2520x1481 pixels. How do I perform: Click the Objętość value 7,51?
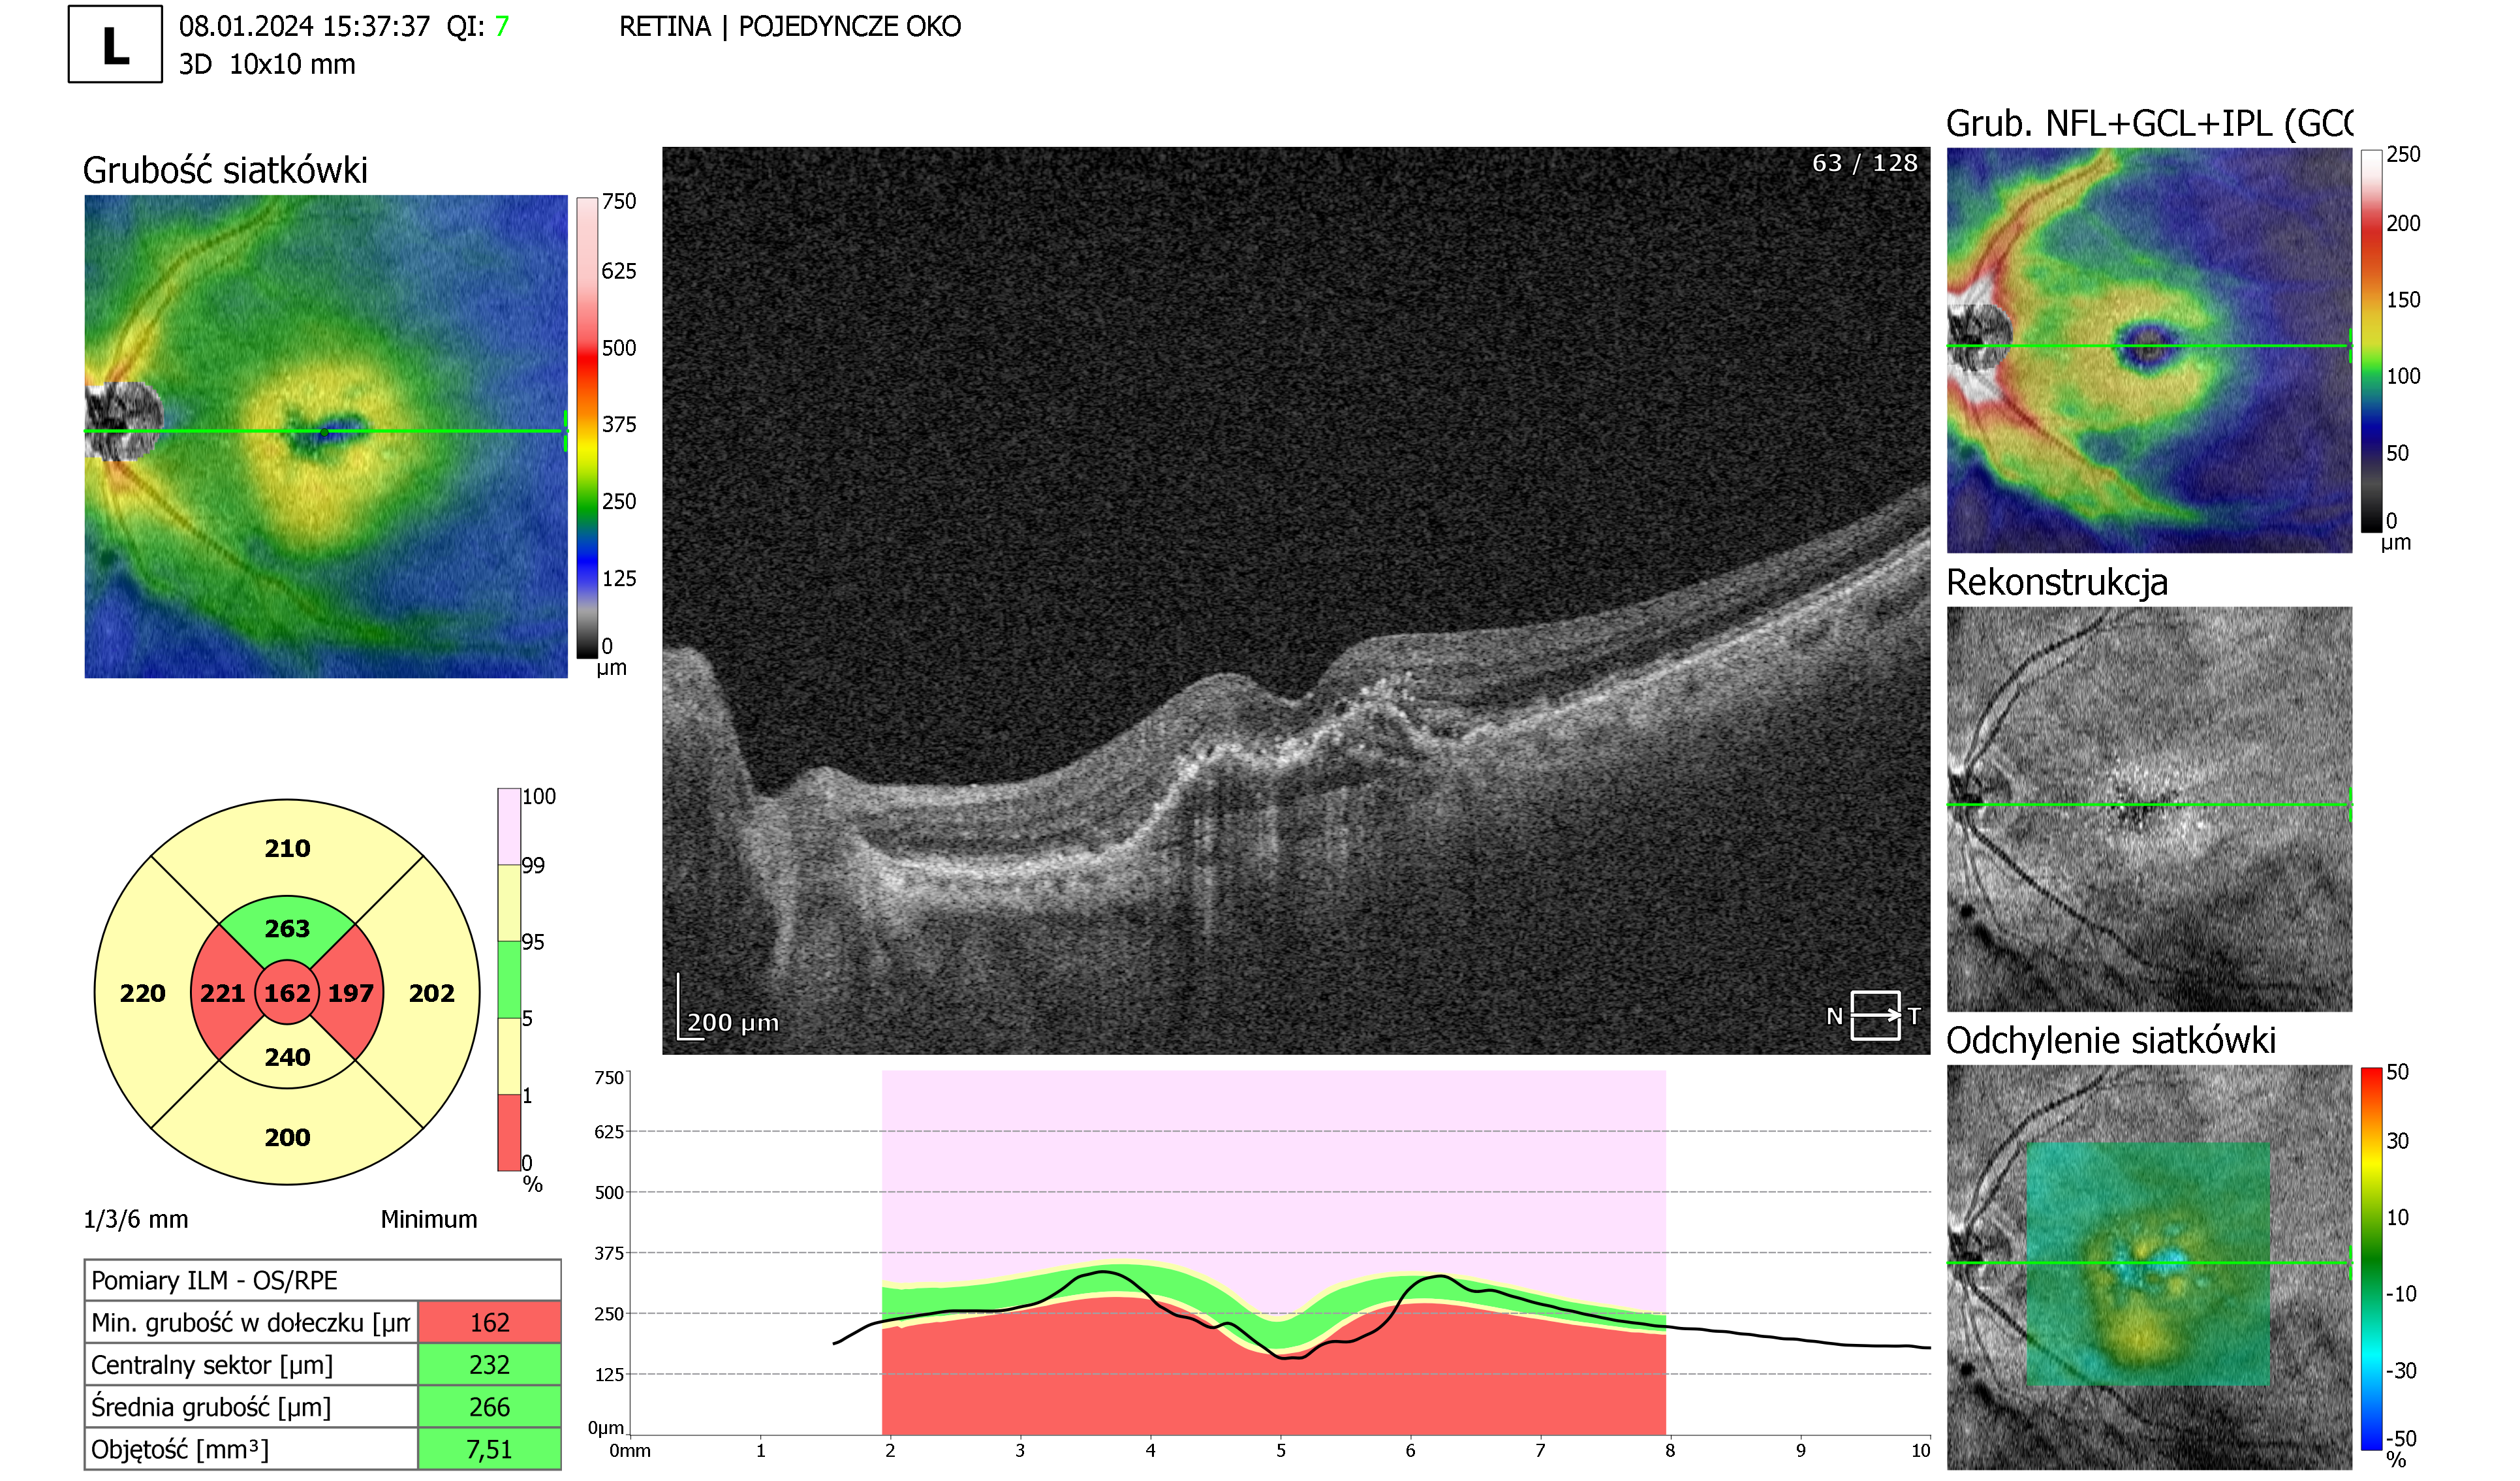(x=489, y=1449)
